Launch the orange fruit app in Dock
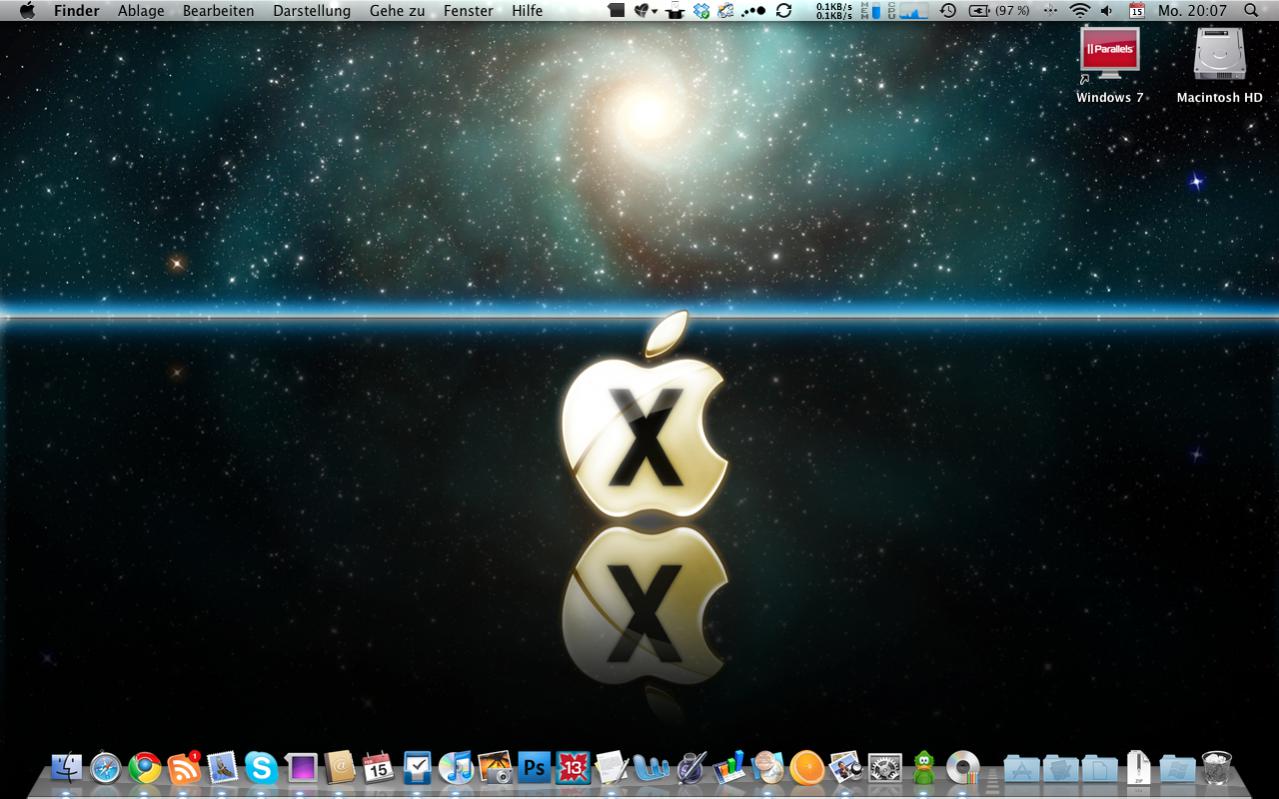1279x799 pixels. click(807, 767)
